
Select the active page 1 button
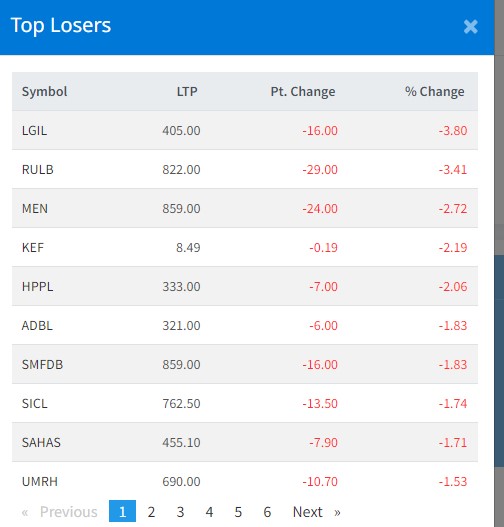click(122, 511)
